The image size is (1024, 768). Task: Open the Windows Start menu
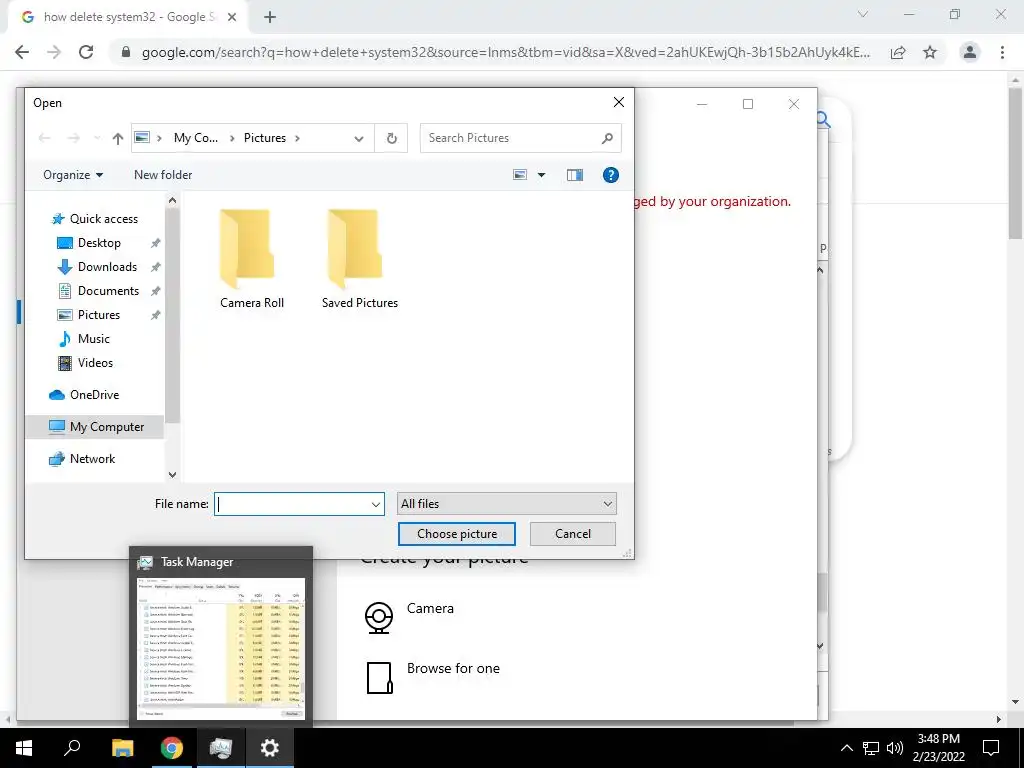pos(24,748)
